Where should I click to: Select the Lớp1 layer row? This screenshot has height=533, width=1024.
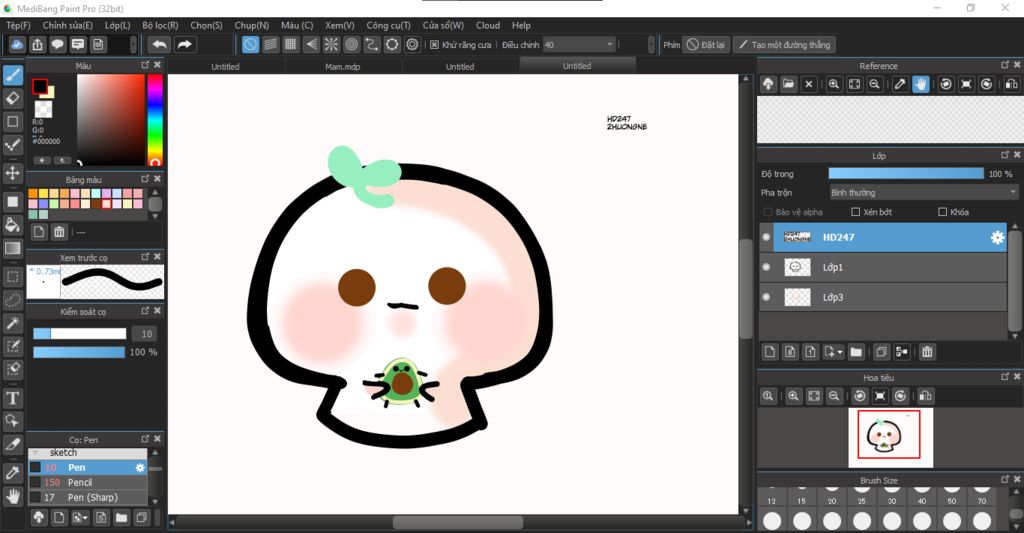883,267
